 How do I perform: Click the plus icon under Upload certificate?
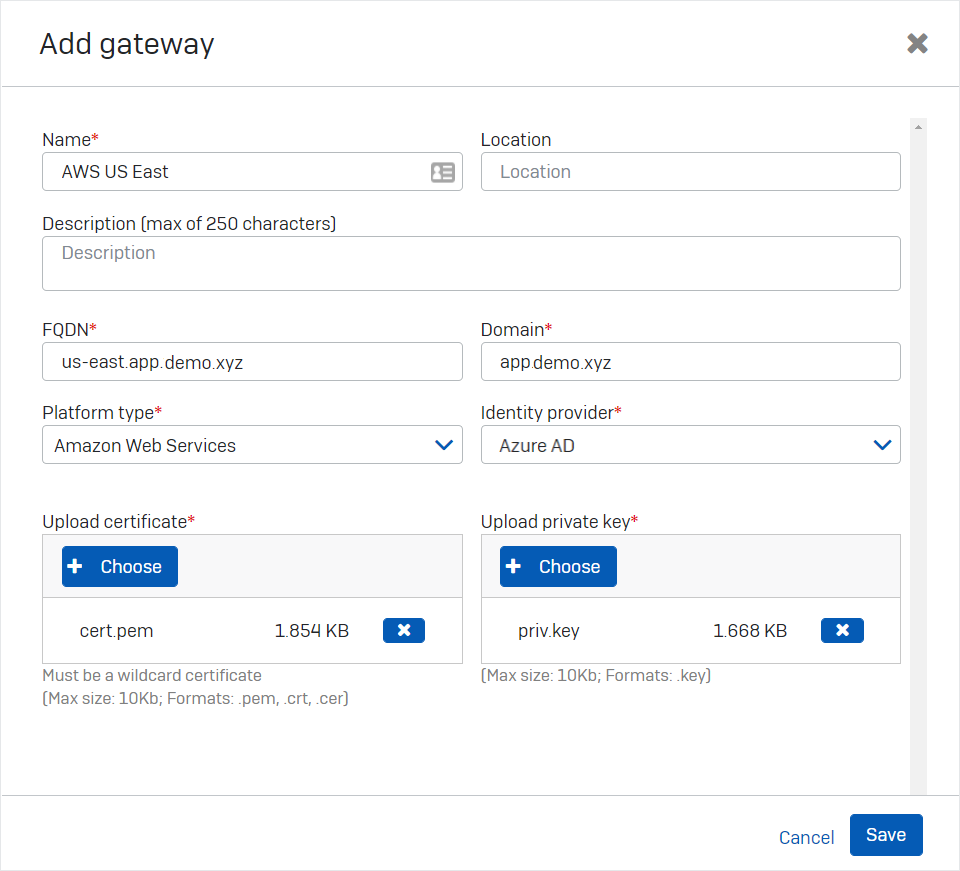(75, 566)
